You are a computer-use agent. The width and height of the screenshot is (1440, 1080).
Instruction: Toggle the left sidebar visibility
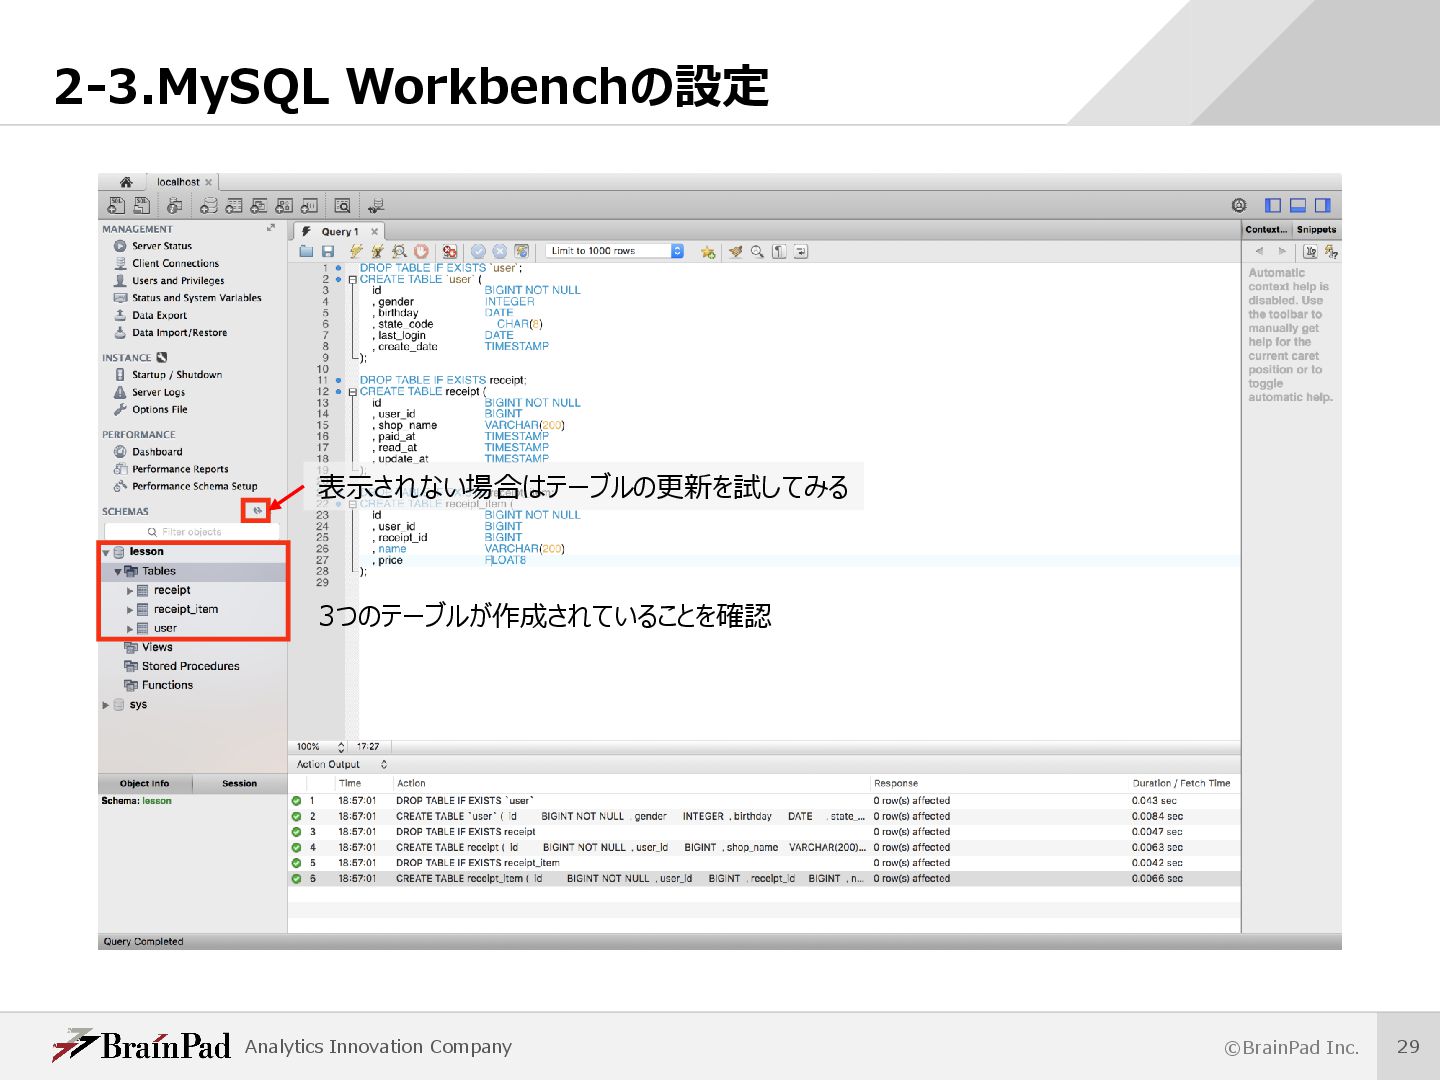pyautogui.click(x=1273, y=205)
